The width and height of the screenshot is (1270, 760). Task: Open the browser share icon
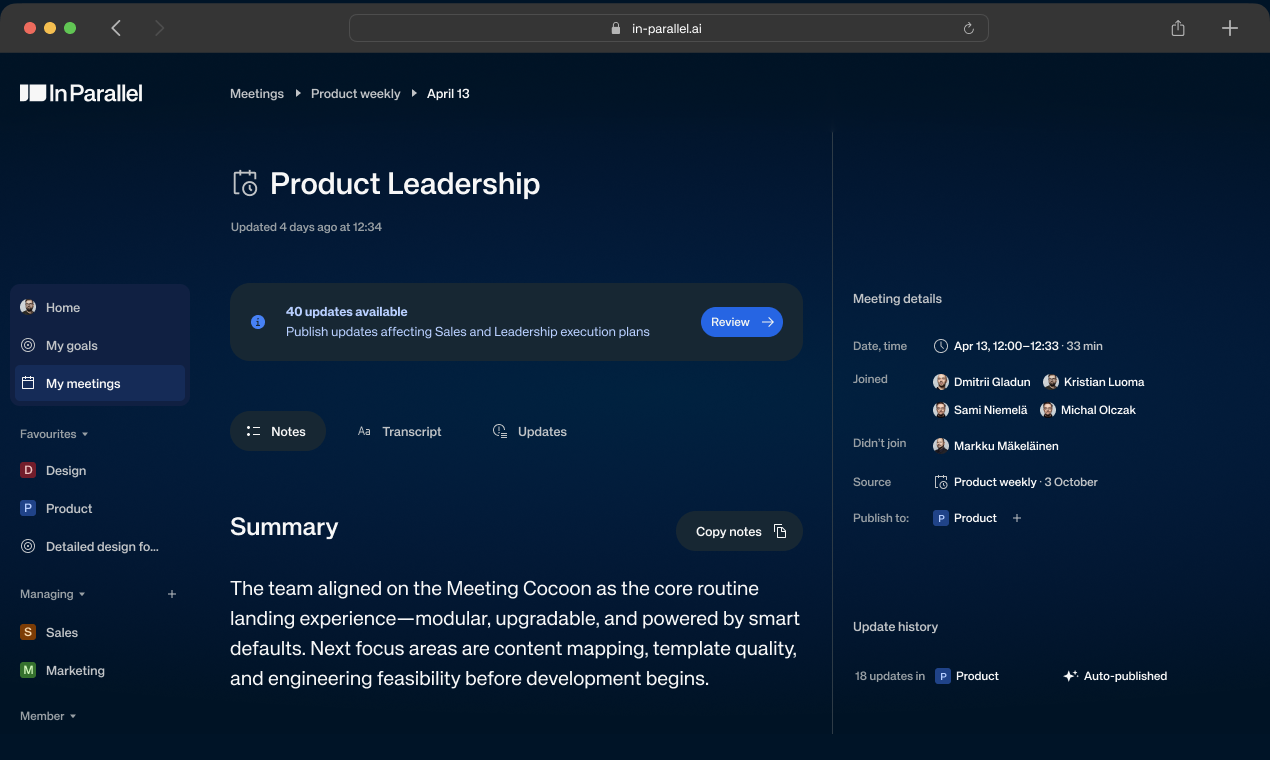(x=1178, y=28)
